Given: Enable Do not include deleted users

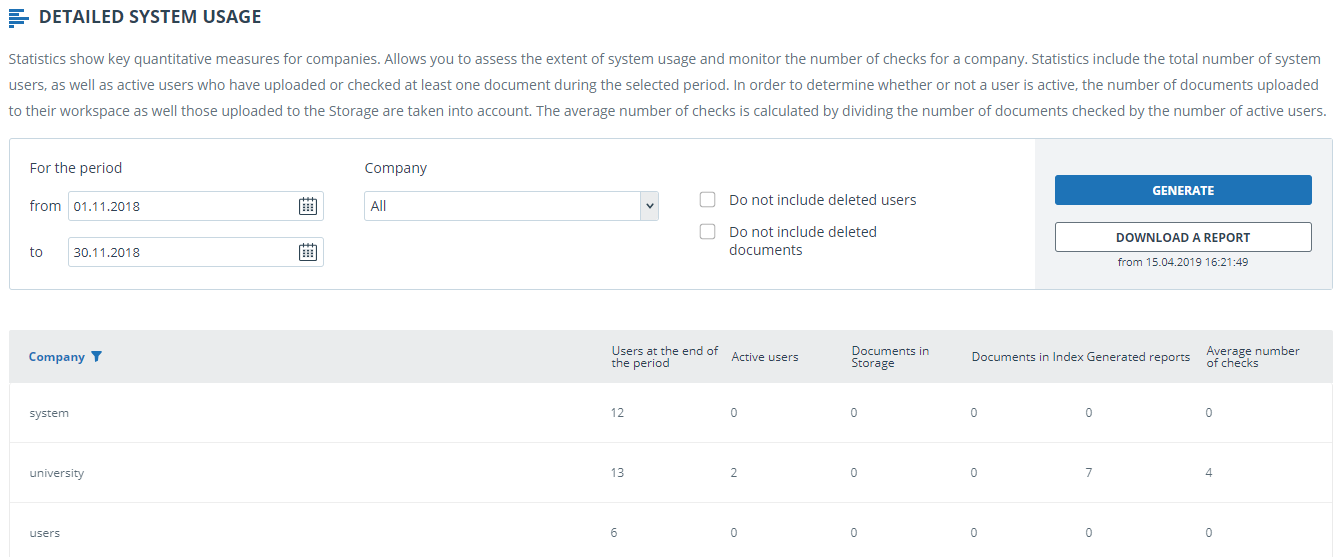Looking at the screenshot, I should pos(708,200).
